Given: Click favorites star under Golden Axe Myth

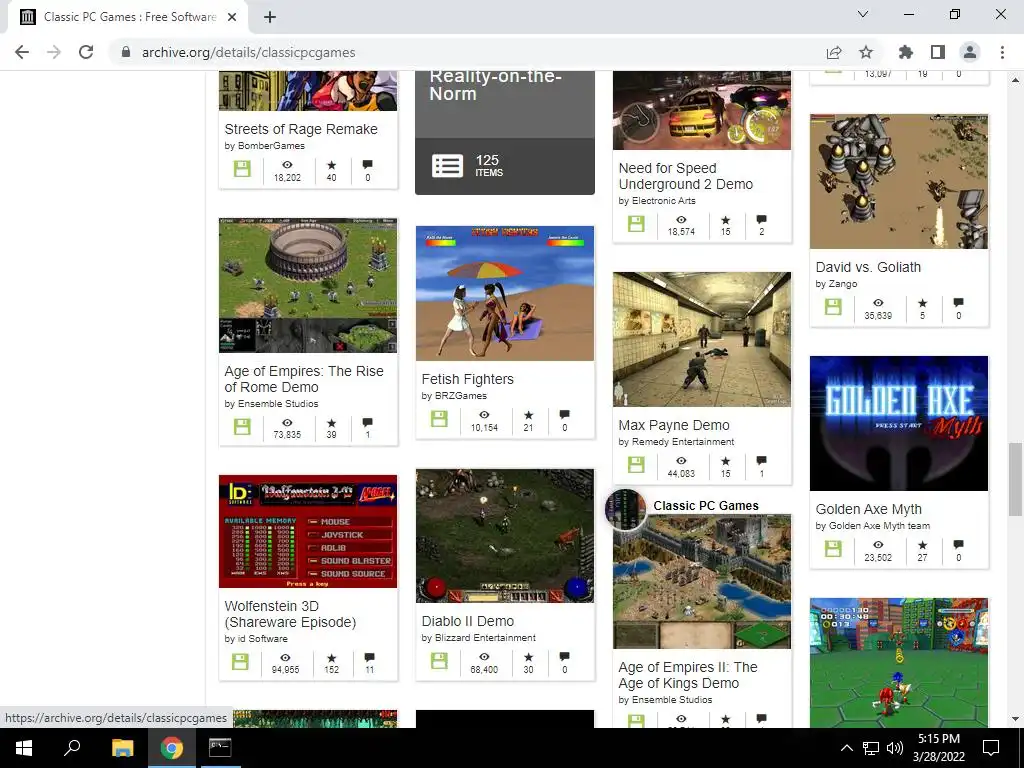Looking at the screenshot, I should coord(922,545).
